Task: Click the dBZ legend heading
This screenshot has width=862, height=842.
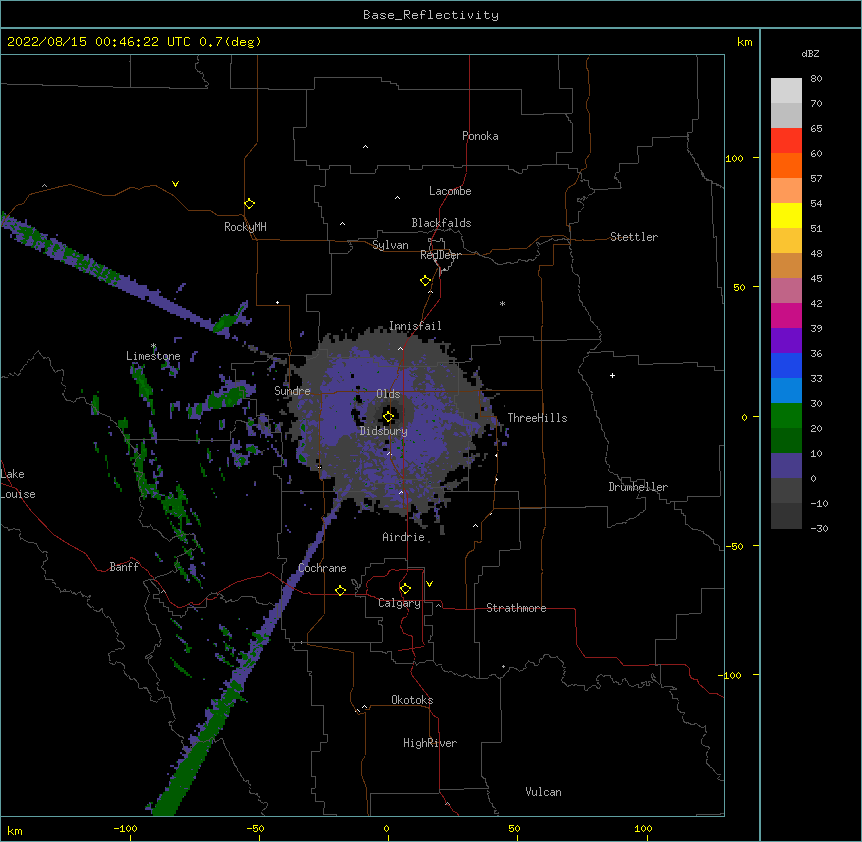Action: [810, 53]
